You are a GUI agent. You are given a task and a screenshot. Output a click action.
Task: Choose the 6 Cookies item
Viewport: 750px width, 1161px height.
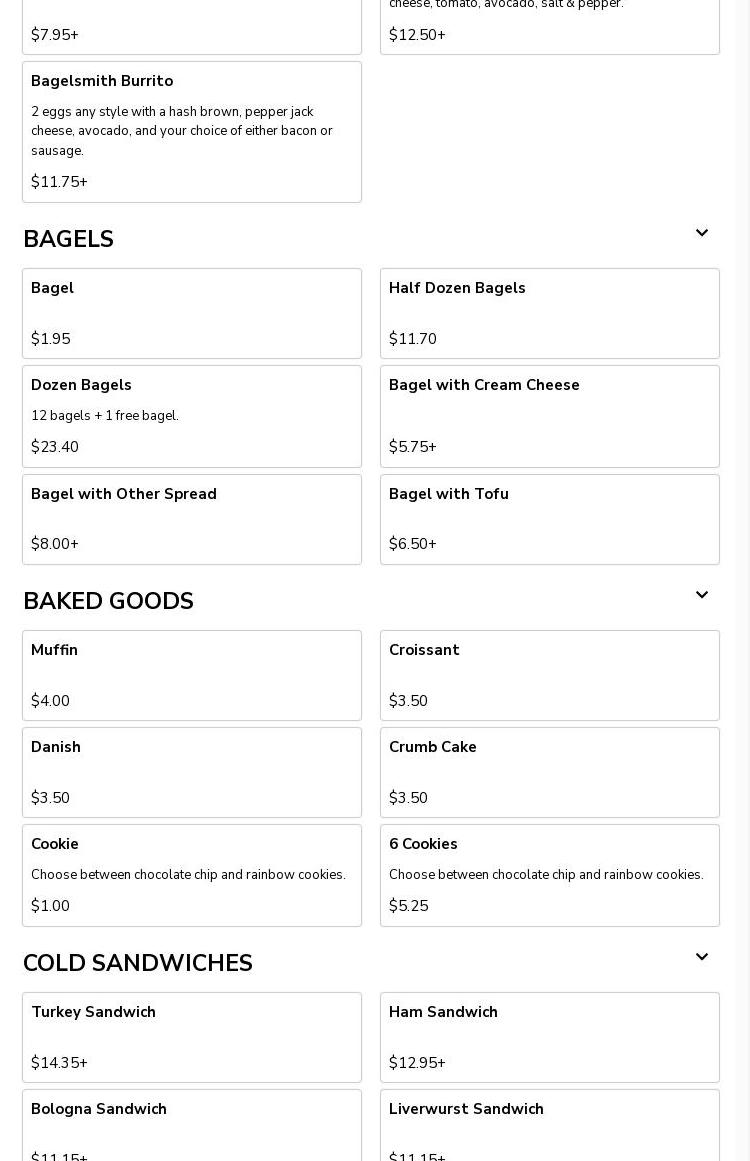pos(549,875)
